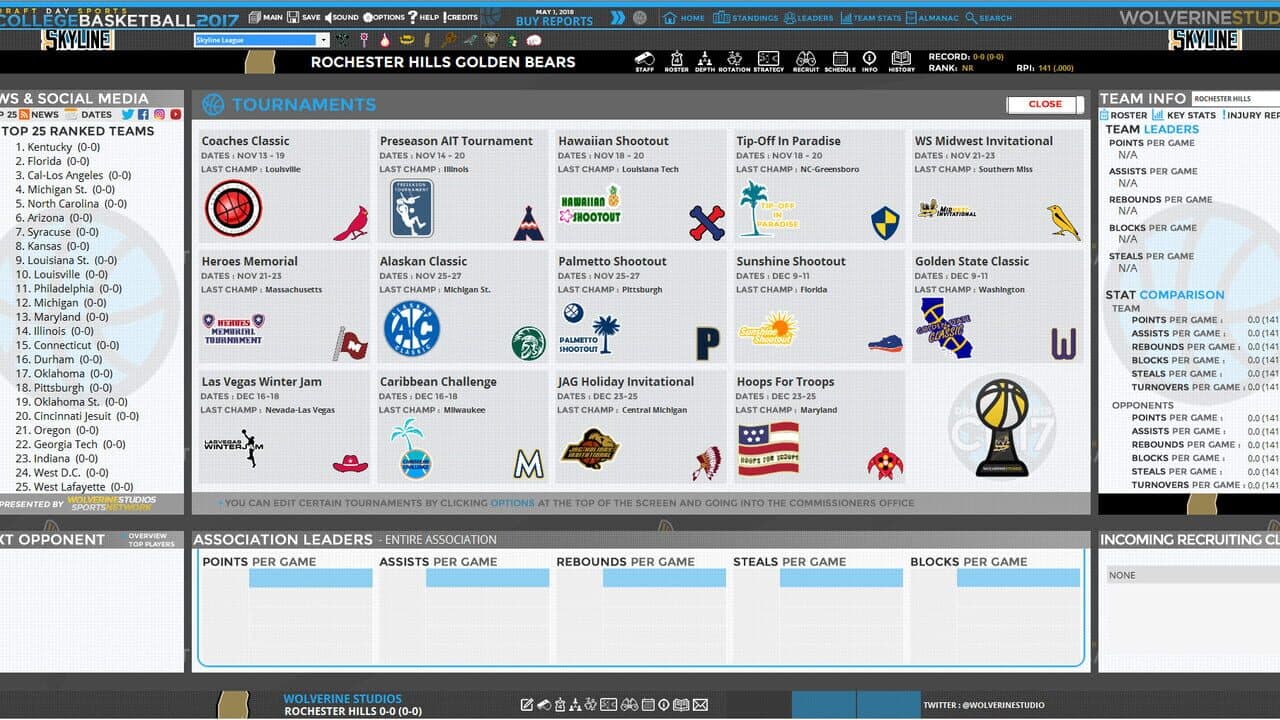The image size is (1280, 720).
Task: Click the Buy Reports link
Action: [x=554, y=21]
